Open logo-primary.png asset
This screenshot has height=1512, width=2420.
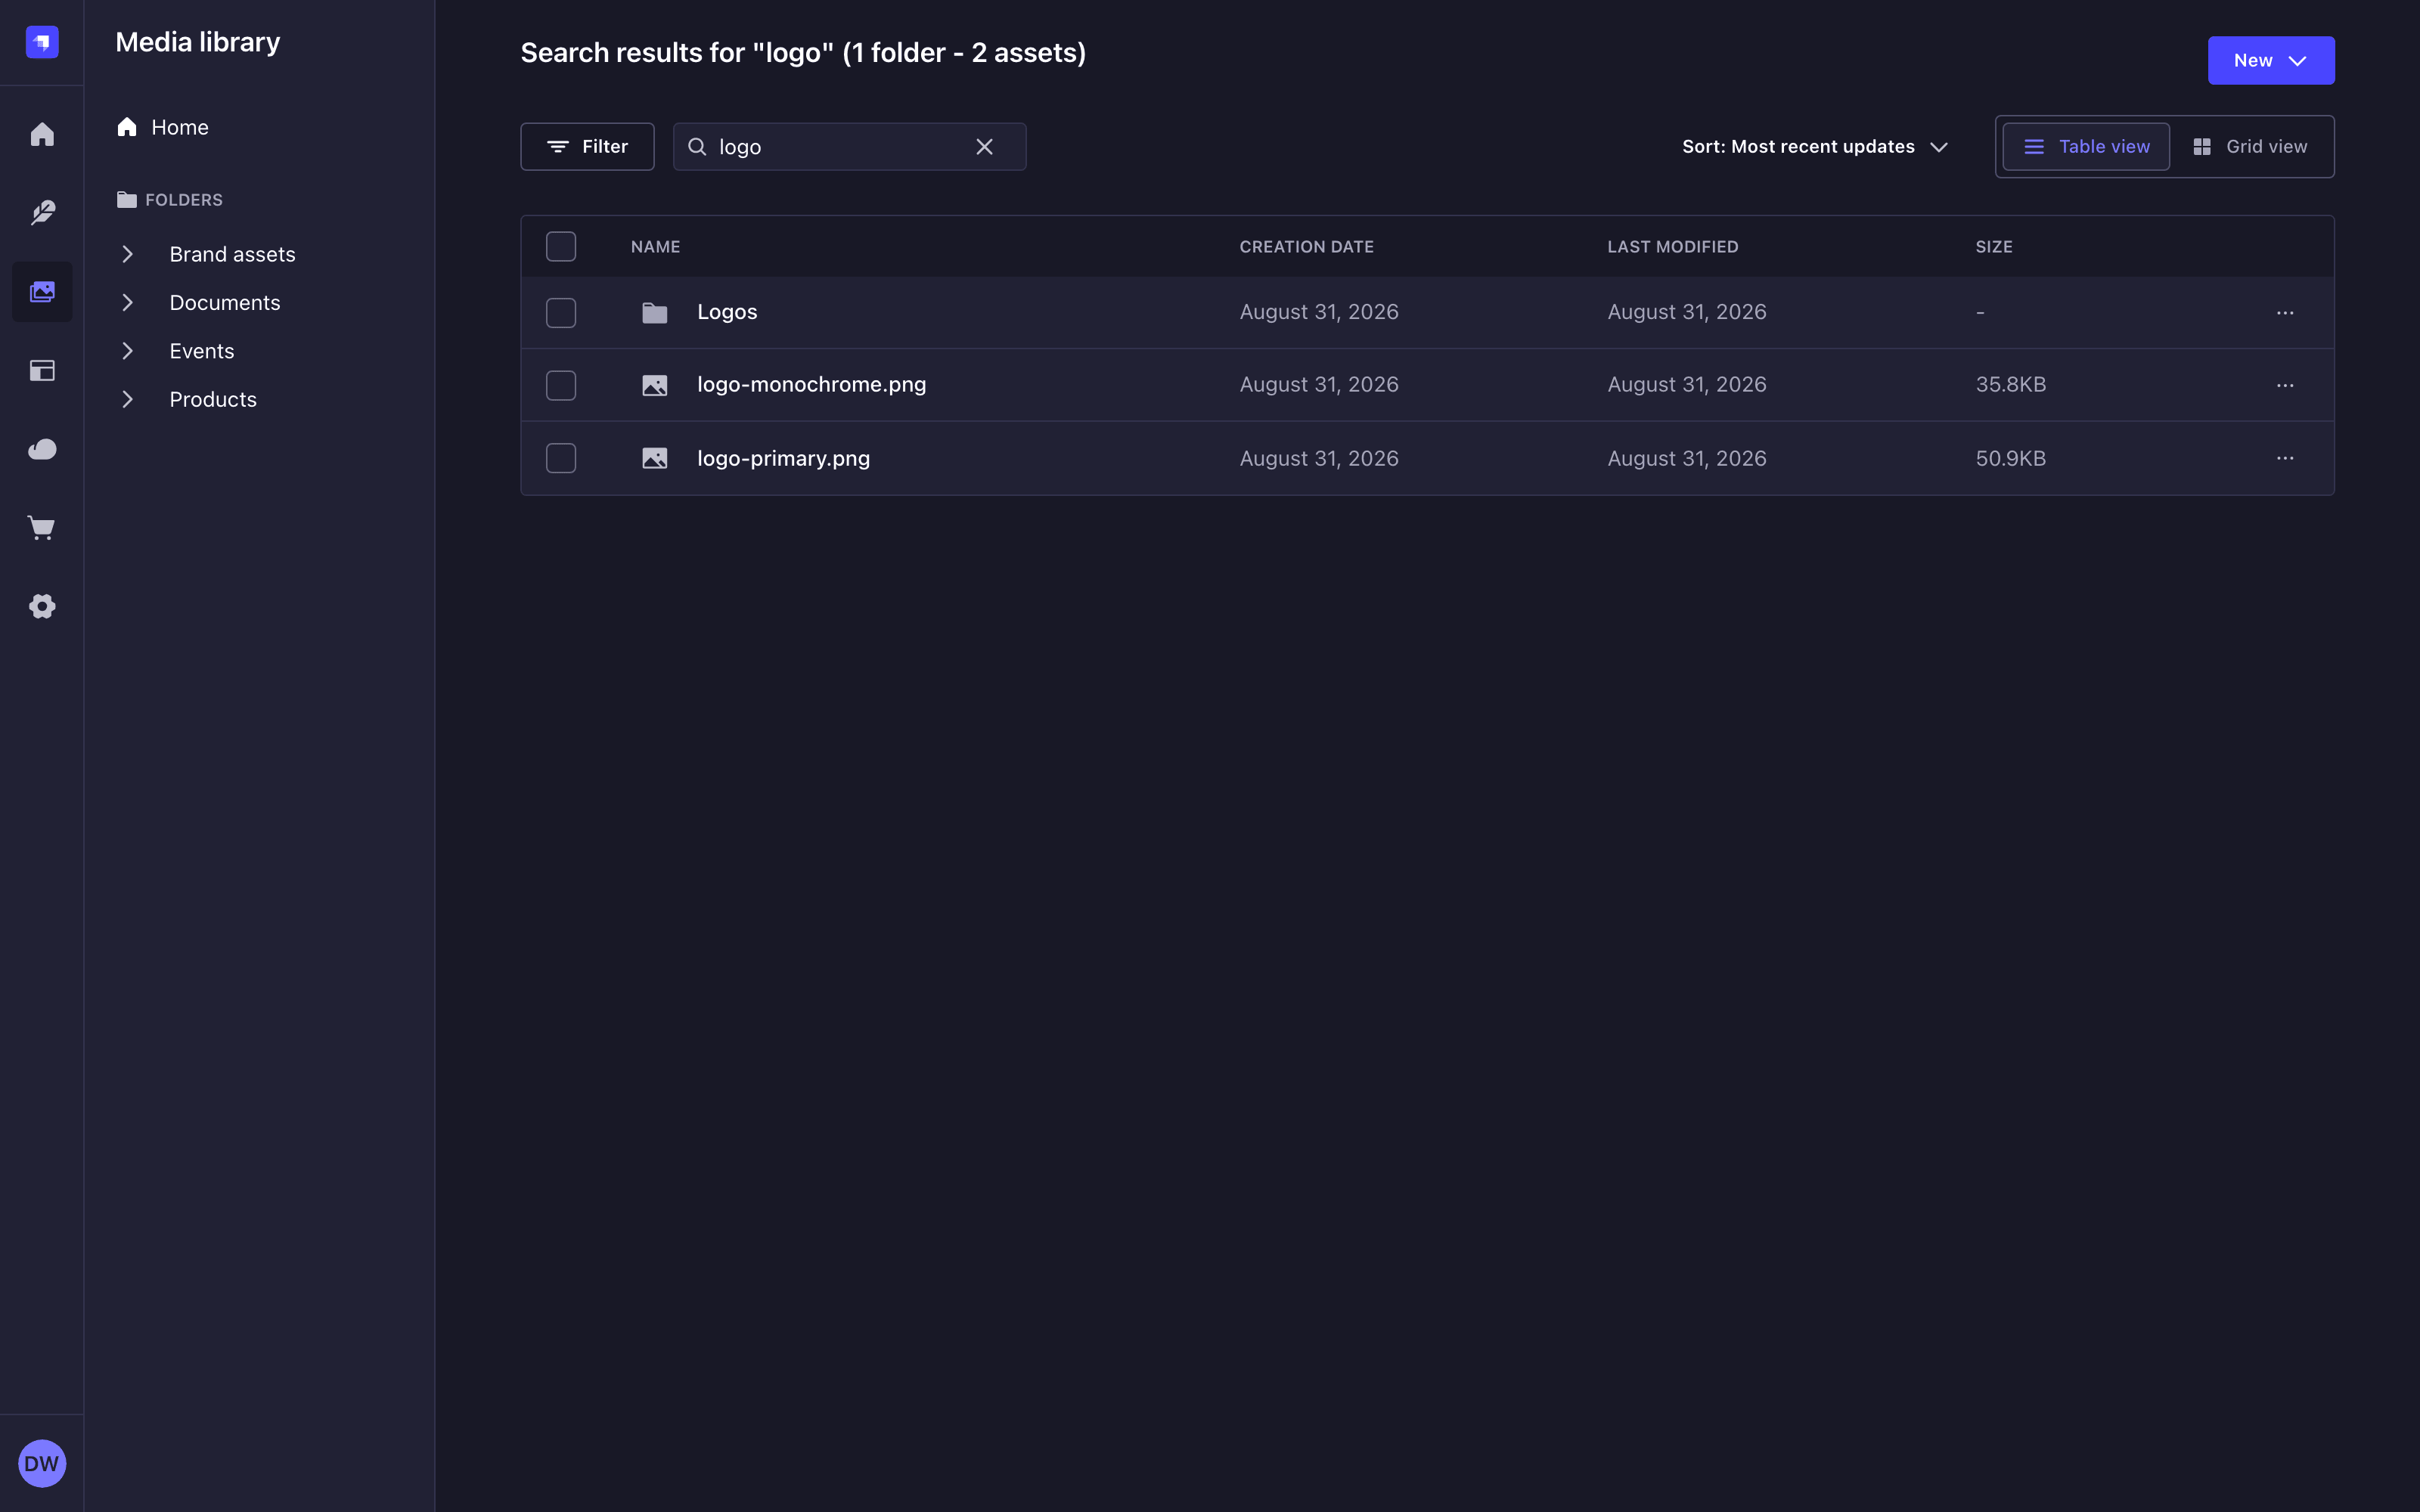click(784, 458)
